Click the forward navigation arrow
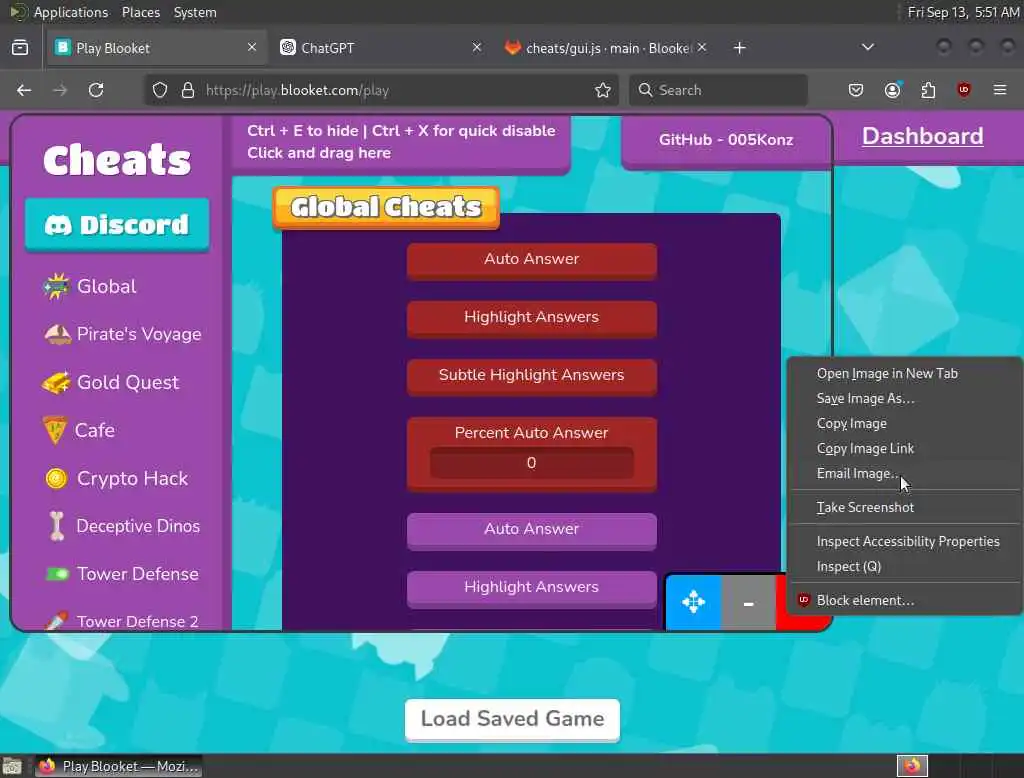Image resolution: width=1024 pixels, height=778 pixels. 60,90
